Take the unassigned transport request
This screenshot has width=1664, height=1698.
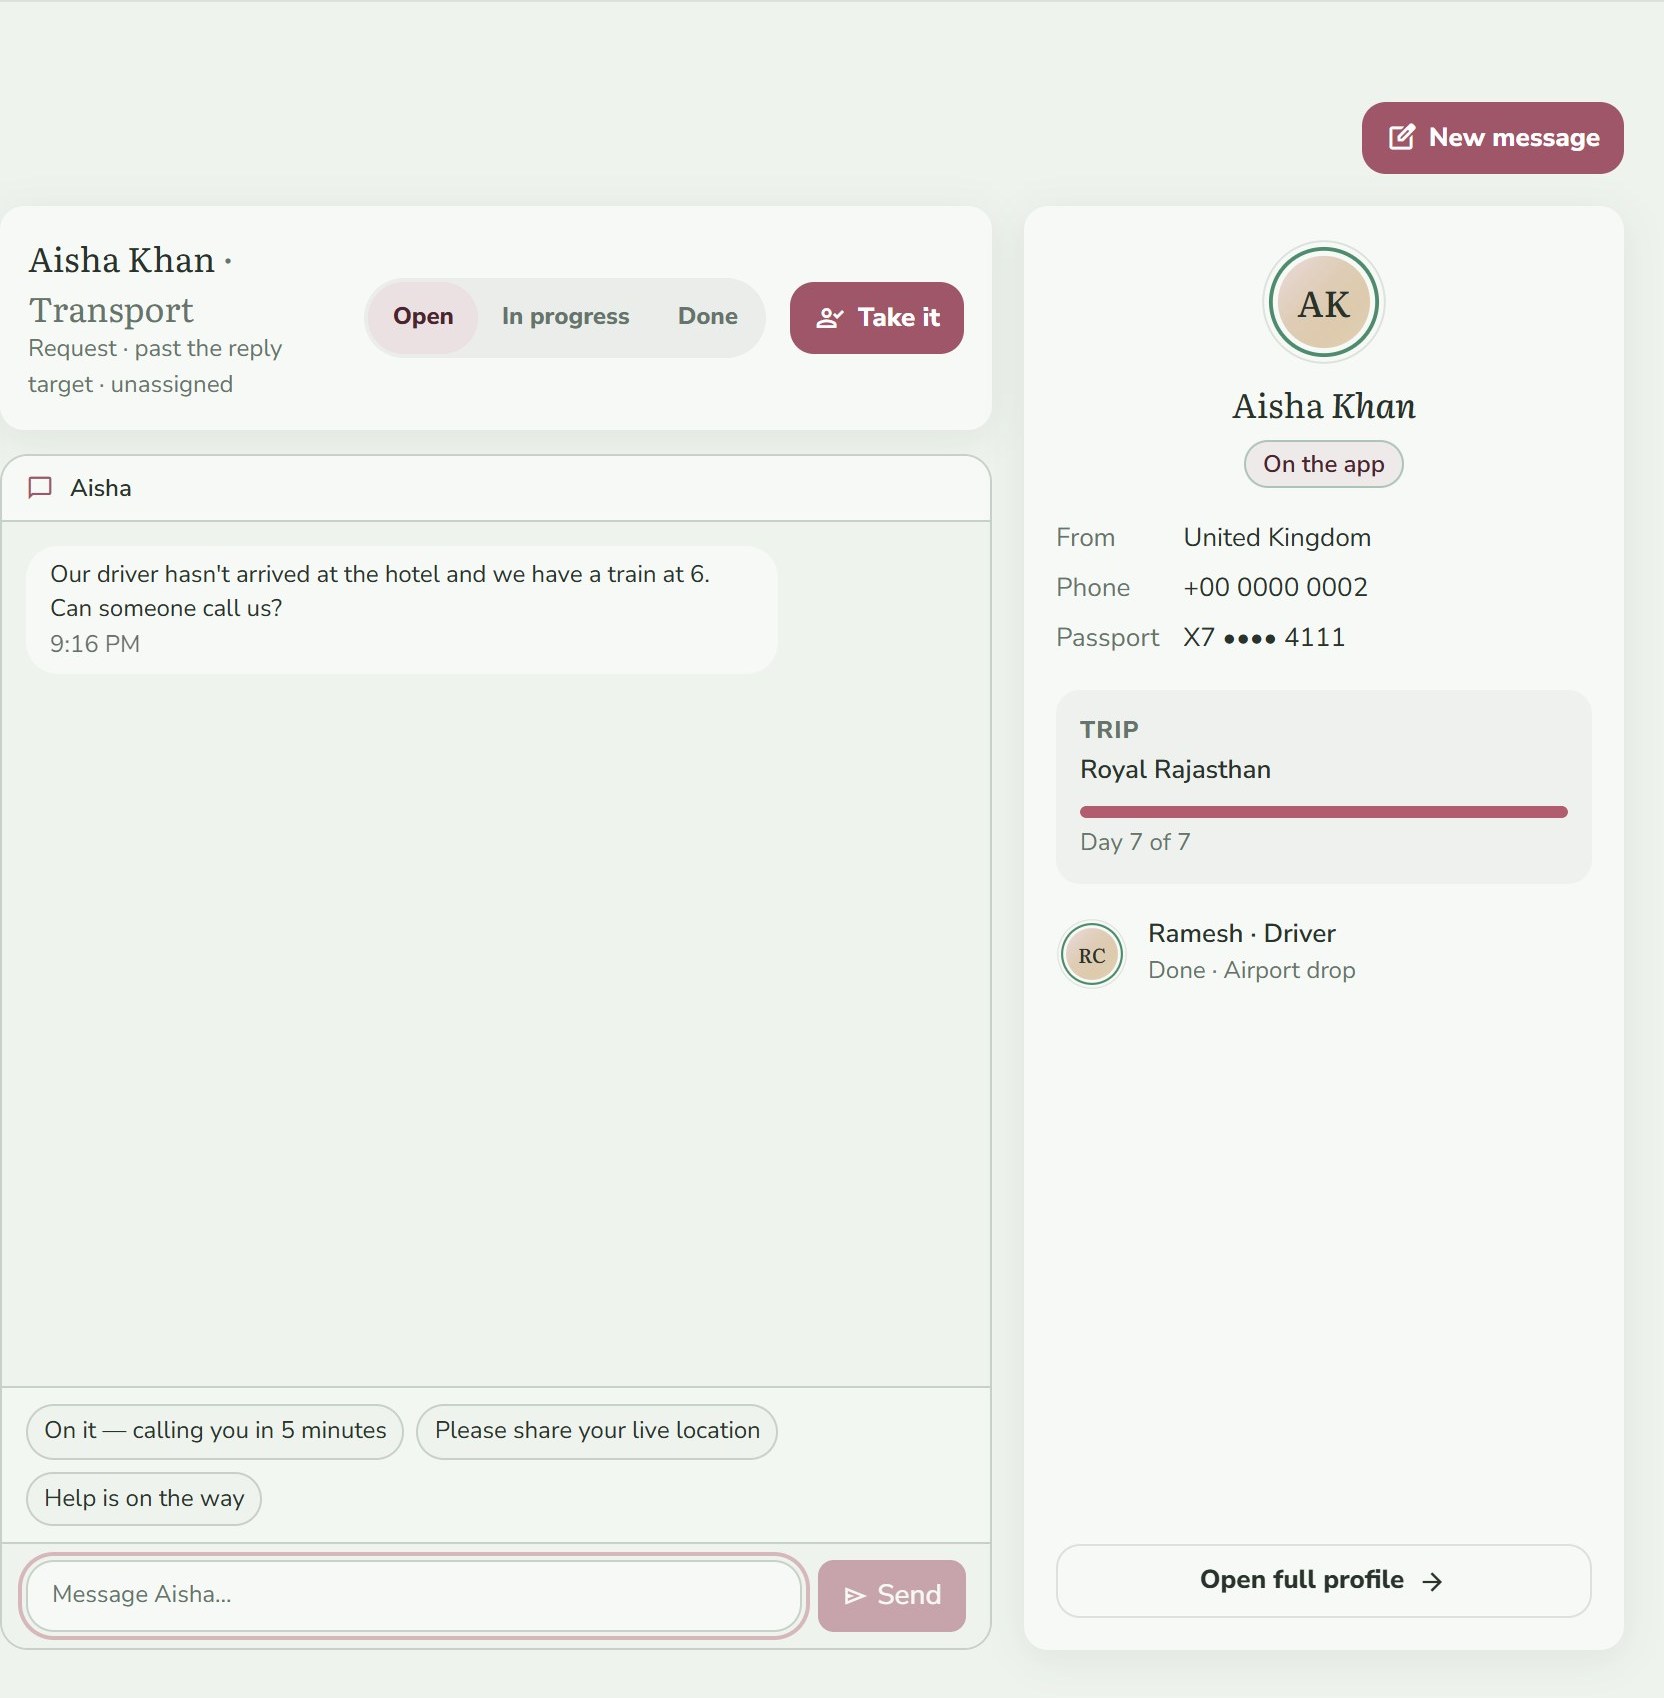tap(877, 318)
